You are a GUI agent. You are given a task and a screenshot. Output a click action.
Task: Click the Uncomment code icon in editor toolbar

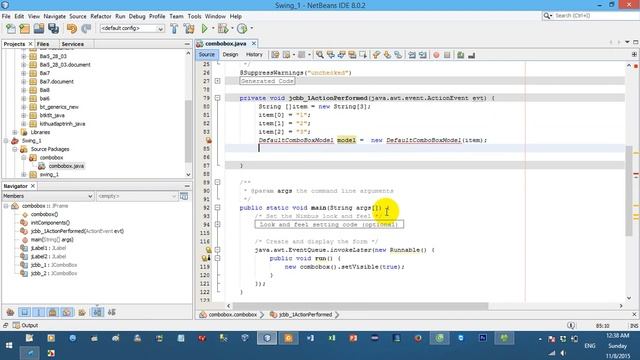tap(471, 55)
